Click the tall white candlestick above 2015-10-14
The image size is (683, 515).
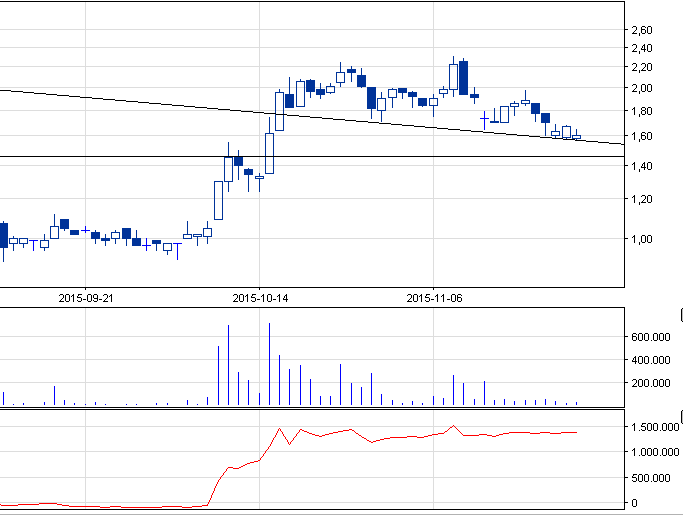[x=269, y=153]
